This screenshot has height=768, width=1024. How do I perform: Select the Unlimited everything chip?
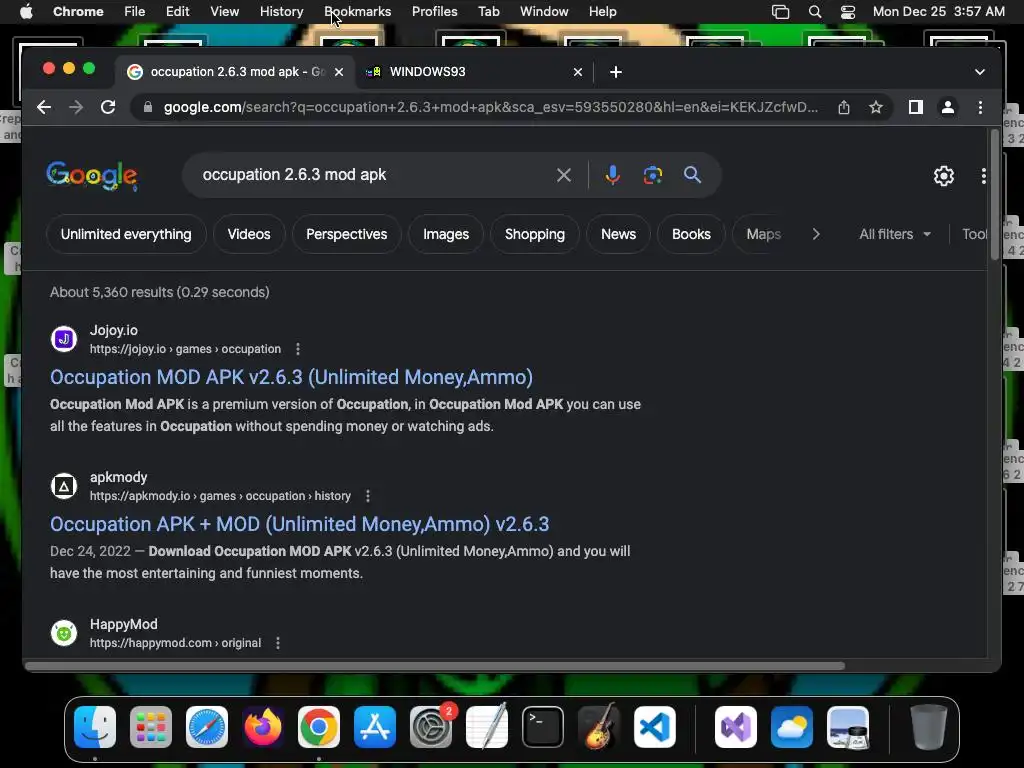(x=126, y=234)
